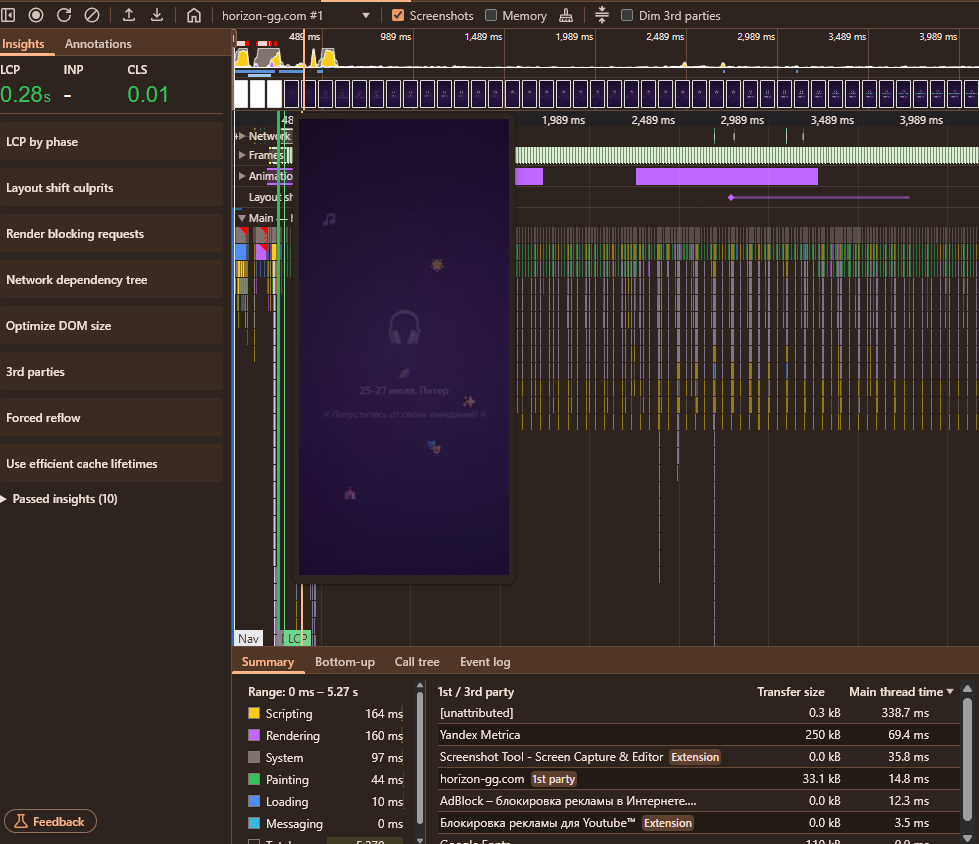Click the reload and record icon
Viewport: 979px width, 844px height.
coord(64,15)
